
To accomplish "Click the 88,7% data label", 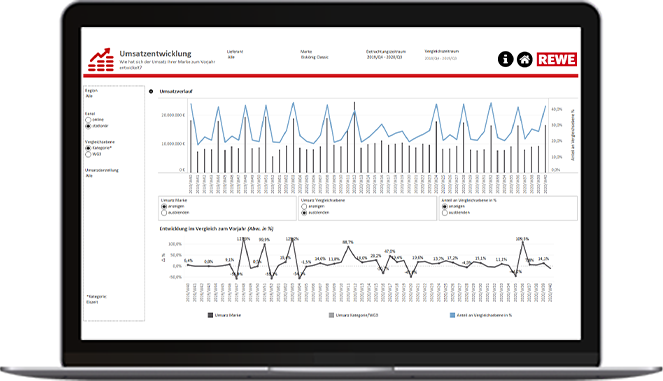I will [348, 242].
